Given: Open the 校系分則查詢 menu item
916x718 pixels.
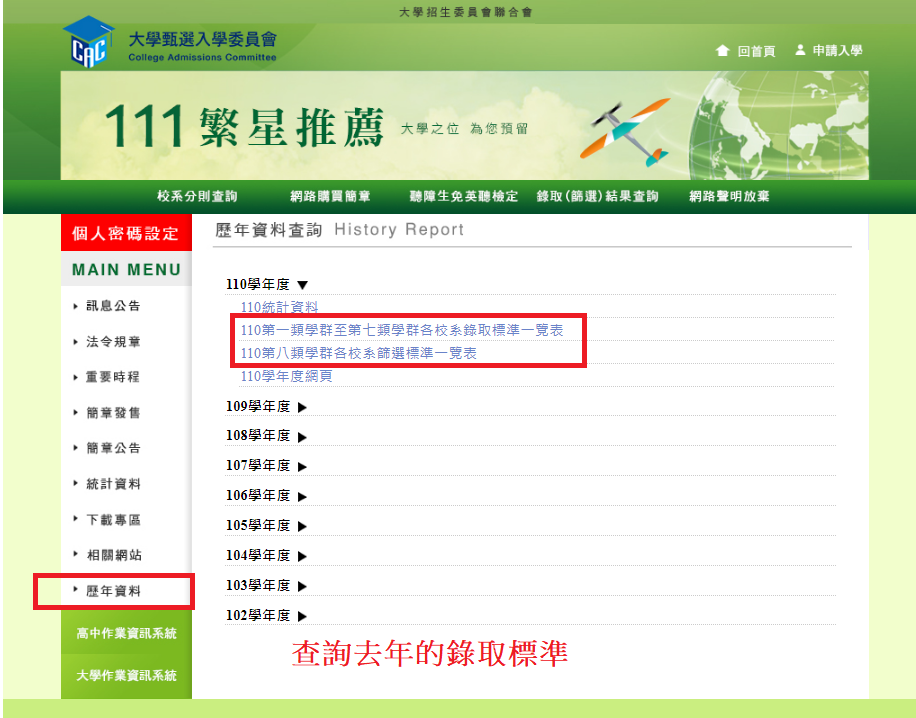Looking at the screenshot, I should coord(197,196).
